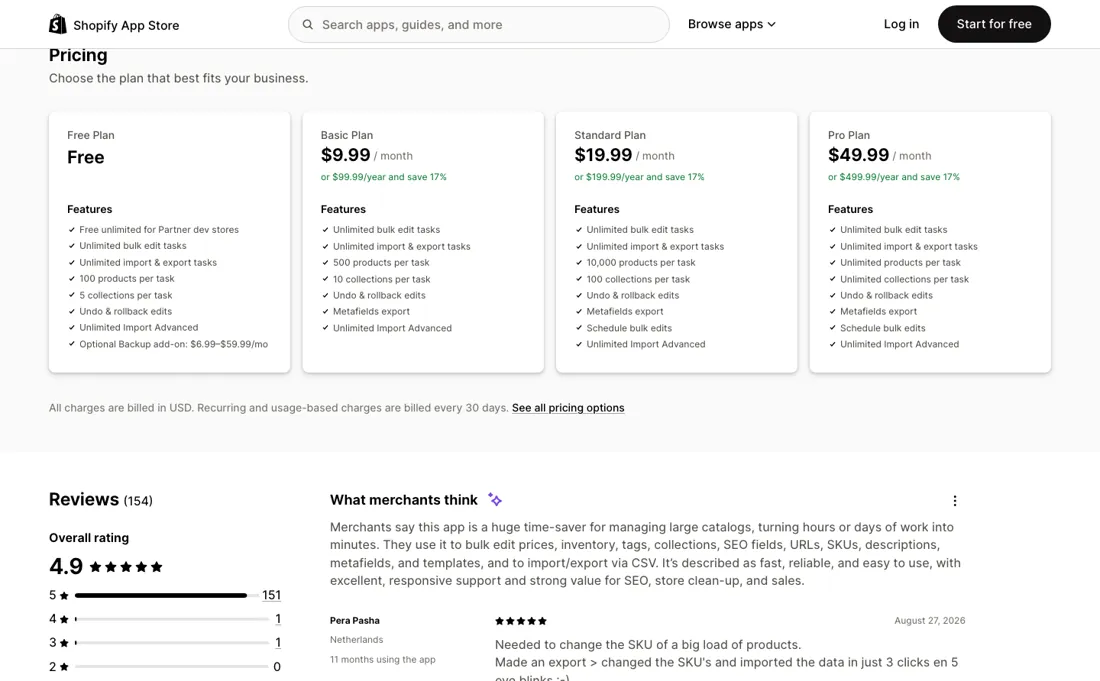Click '11 months using the app' text
The width and height of the screenshot is (1100, 681).
tap(382, 660)
